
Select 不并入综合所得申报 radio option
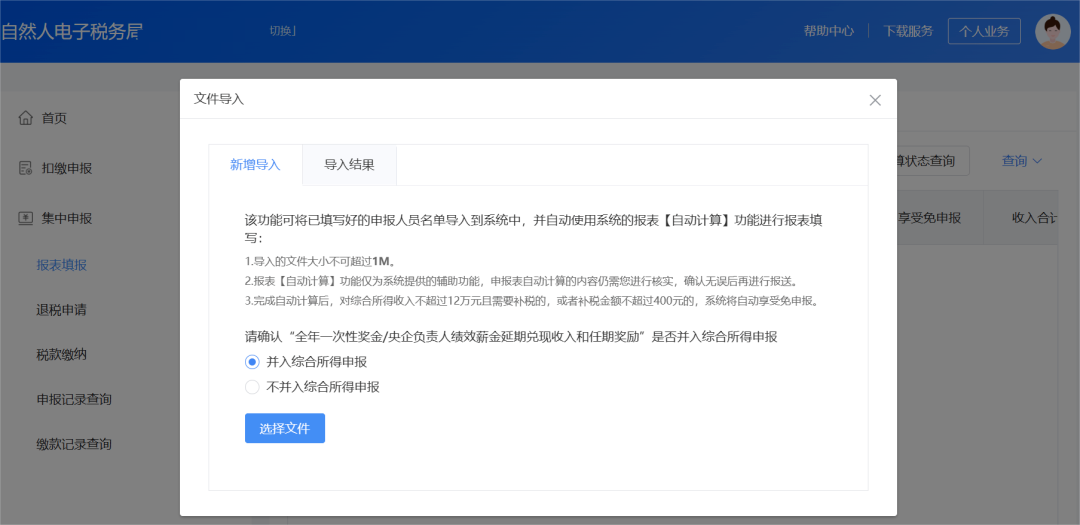(252, 387)
